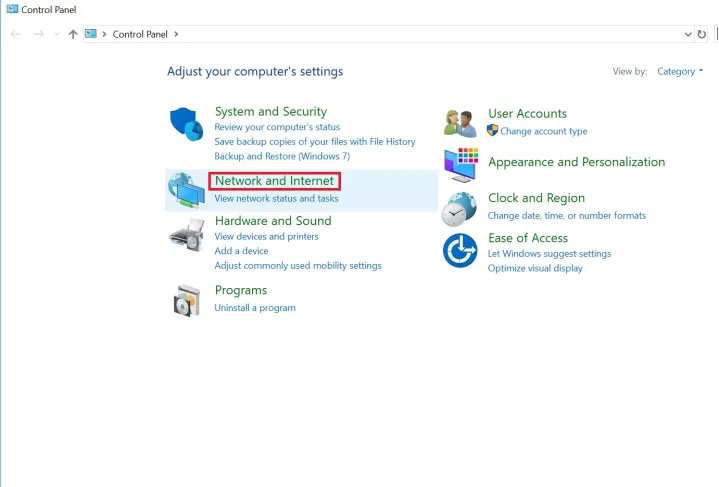Open Appearance and Personalization category
The image size is (719, 487).
[576, 162]
